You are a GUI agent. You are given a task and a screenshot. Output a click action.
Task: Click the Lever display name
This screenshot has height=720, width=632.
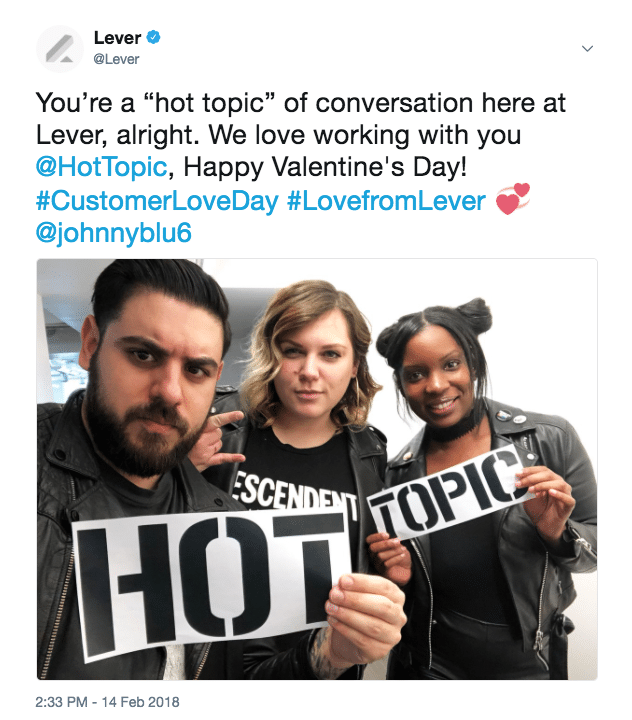(x=117, y=38)
